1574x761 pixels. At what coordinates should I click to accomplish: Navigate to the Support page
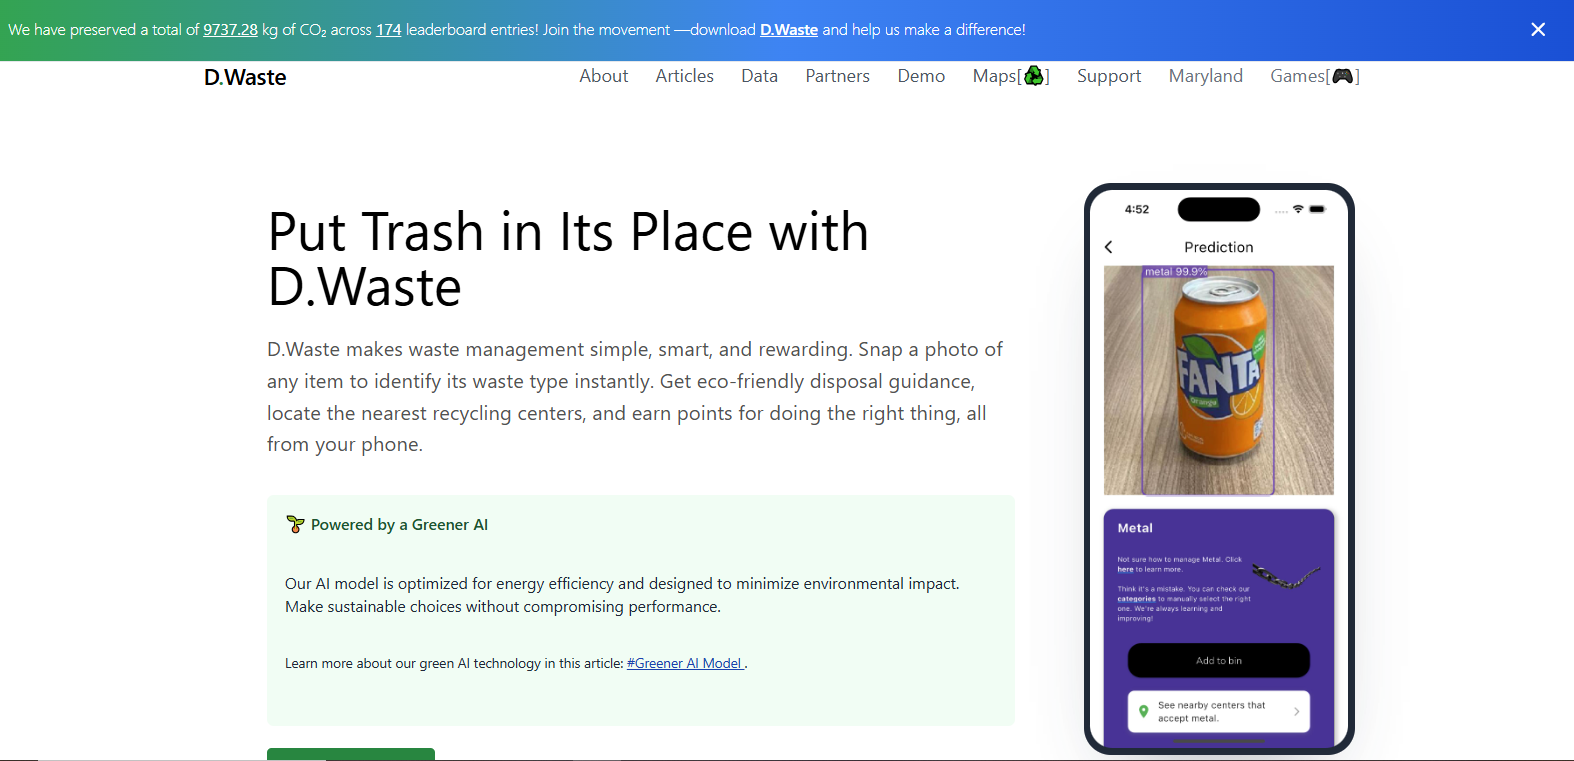[x=1108, y=76]
